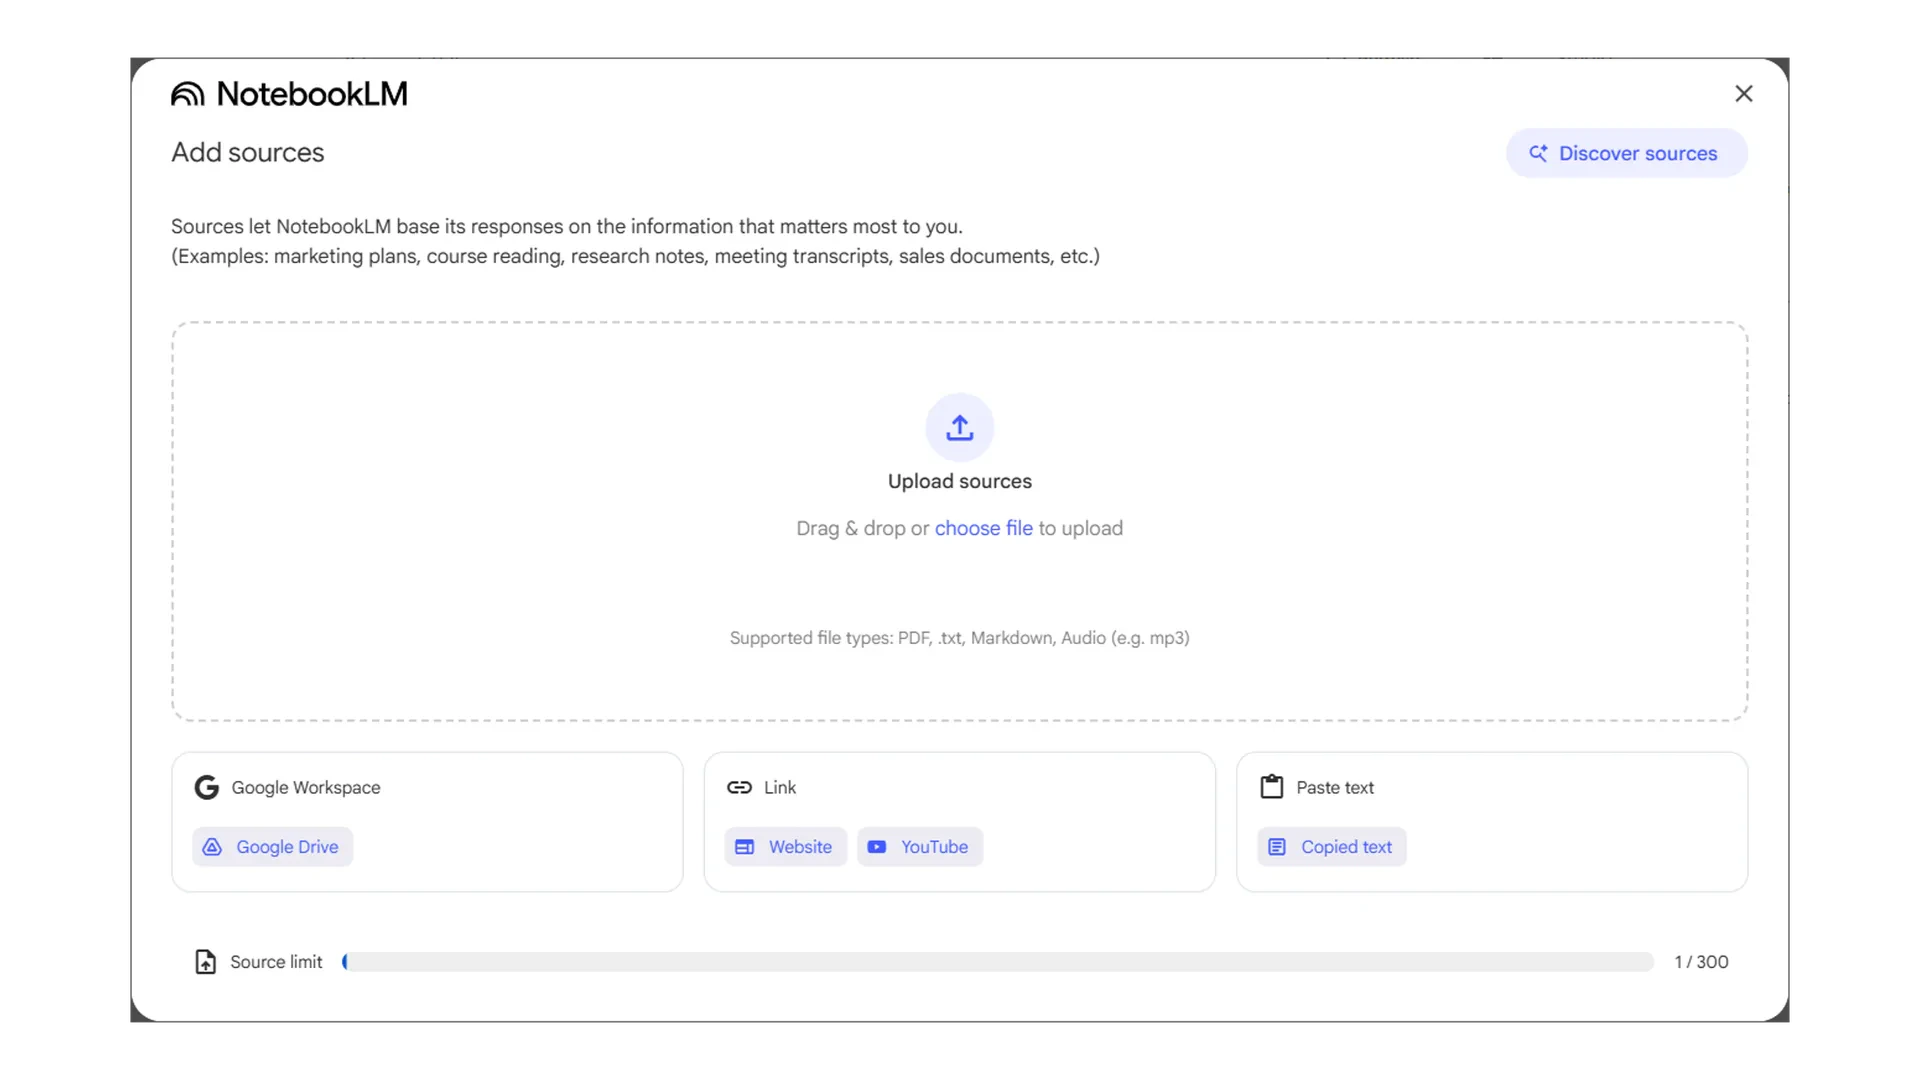Select the Google Workspace G icon
The width and height of the screenshot is (1920, 1080).
206,787
